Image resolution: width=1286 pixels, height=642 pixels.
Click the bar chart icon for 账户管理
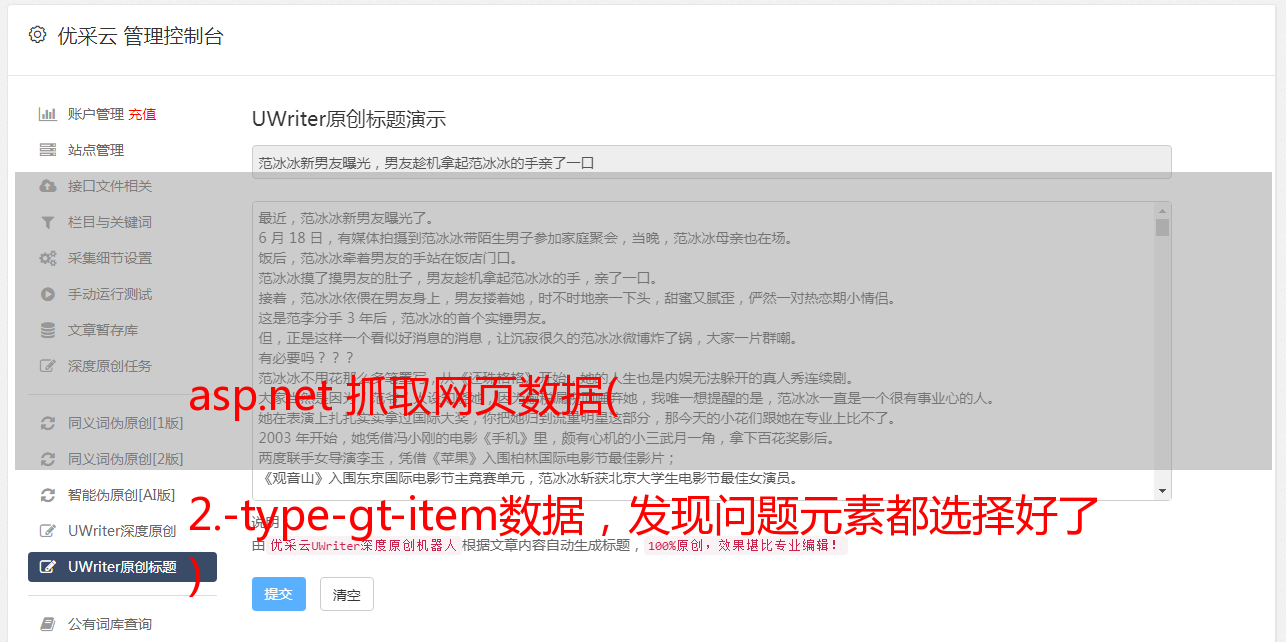[47, 114]
